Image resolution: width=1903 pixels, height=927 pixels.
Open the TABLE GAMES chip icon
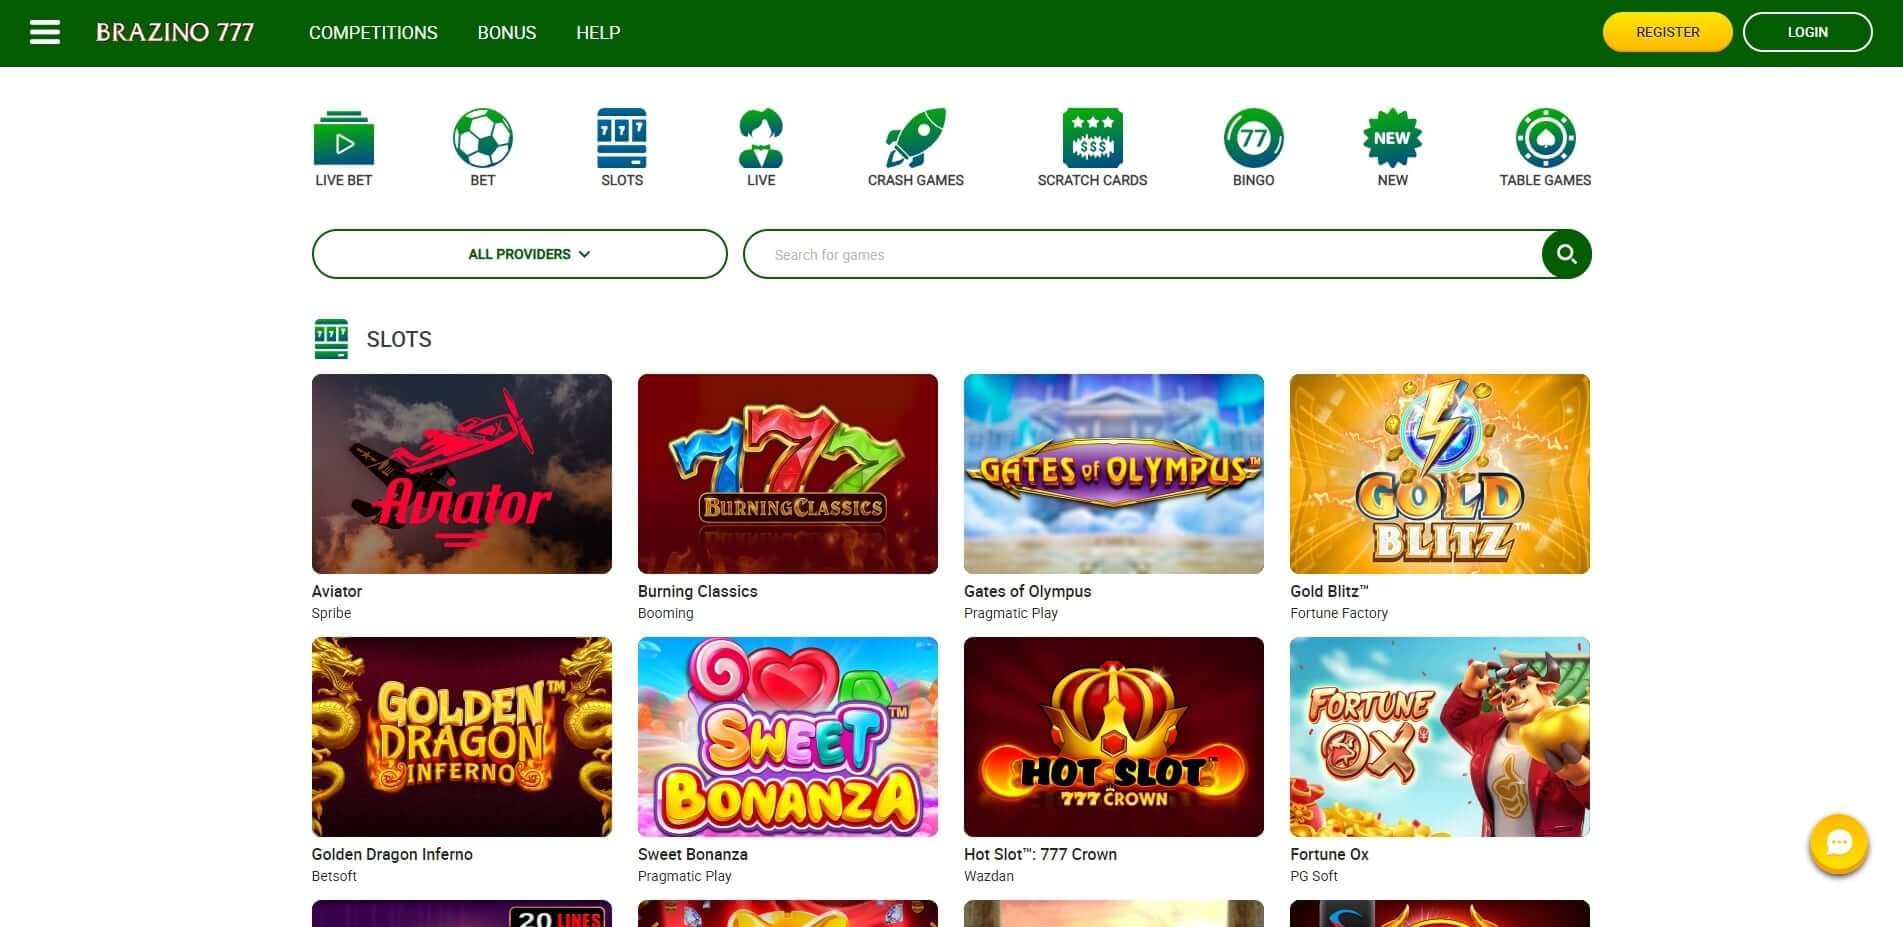coord(1545,140)
